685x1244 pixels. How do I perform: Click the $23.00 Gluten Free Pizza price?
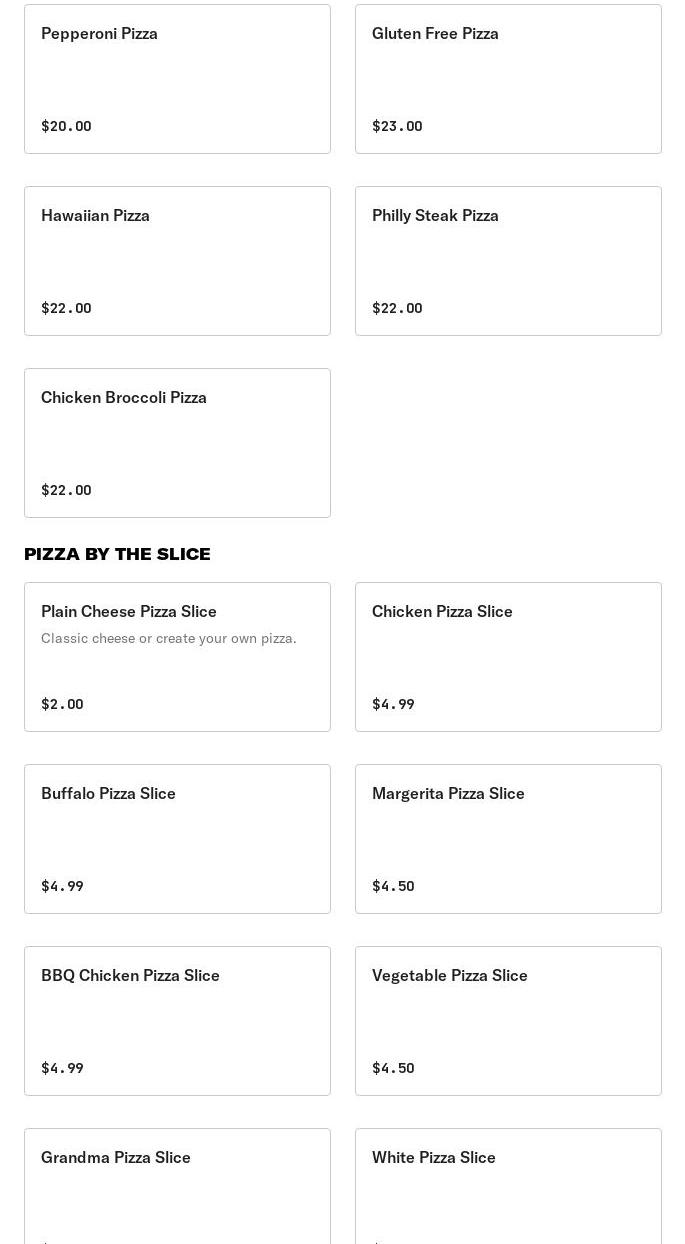pos(397,126)
